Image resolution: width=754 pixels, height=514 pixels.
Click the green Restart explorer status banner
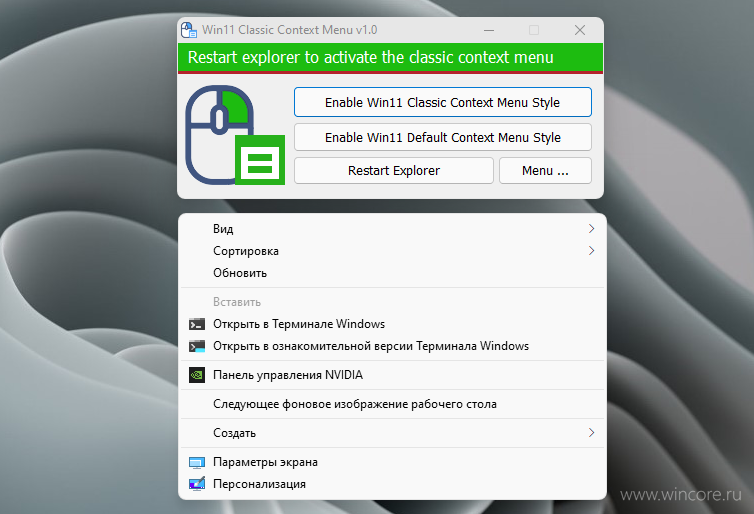[390, 58]
